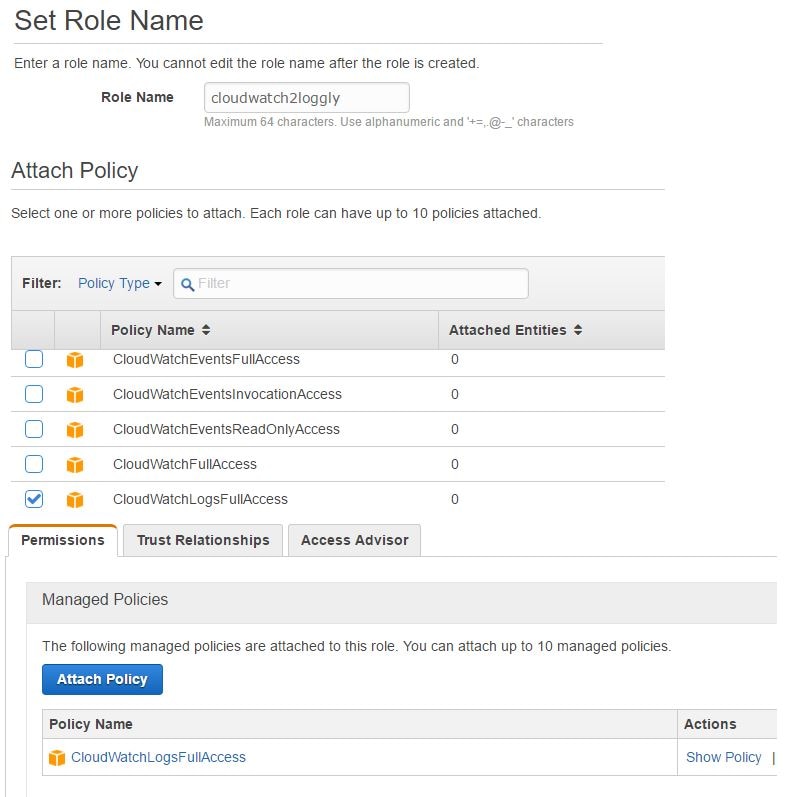This screenshot has height=797, width=796.
Task: Sort by Policy Name column arrows
Action: (206, 330)
